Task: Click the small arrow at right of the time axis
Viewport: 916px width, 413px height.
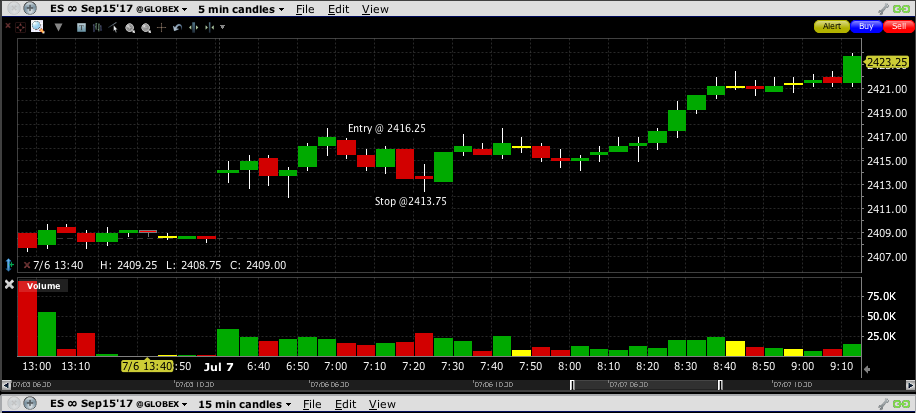Action: (x=867, y=369)
